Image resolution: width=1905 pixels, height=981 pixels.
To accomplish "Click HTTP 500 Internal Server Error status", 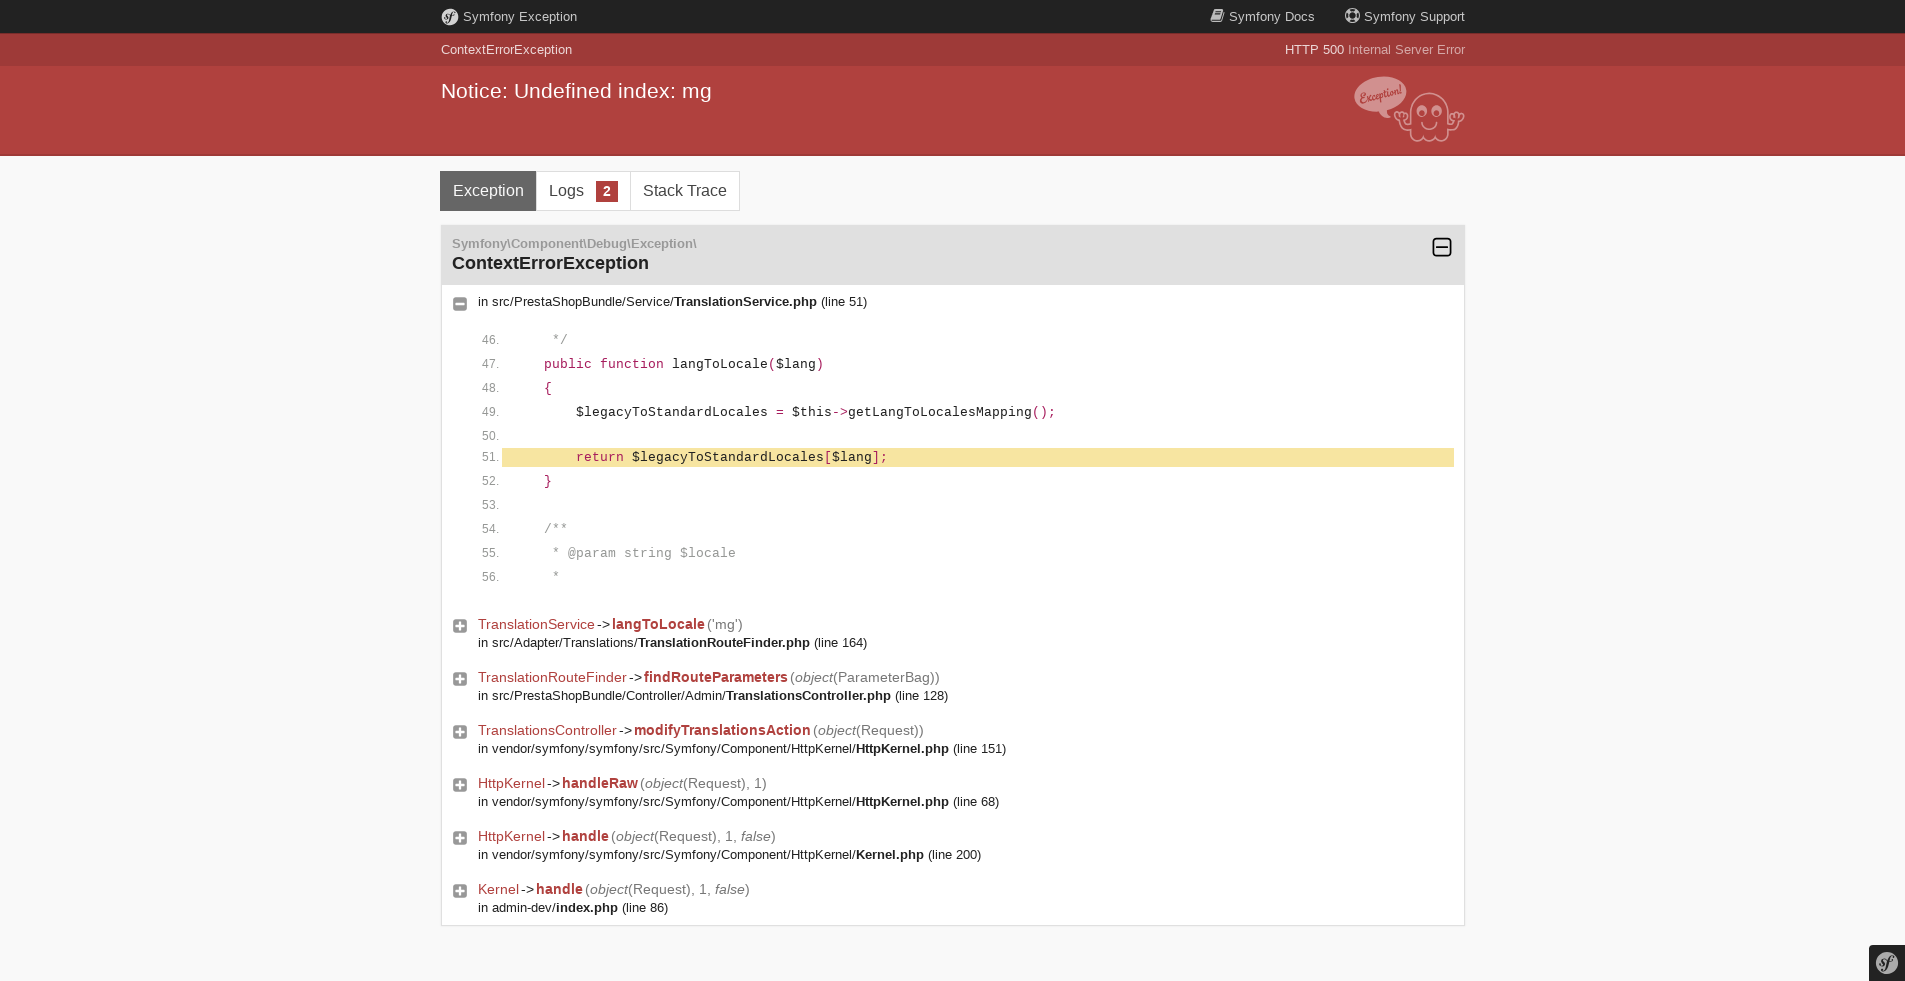I will (x=1375, y=50).
